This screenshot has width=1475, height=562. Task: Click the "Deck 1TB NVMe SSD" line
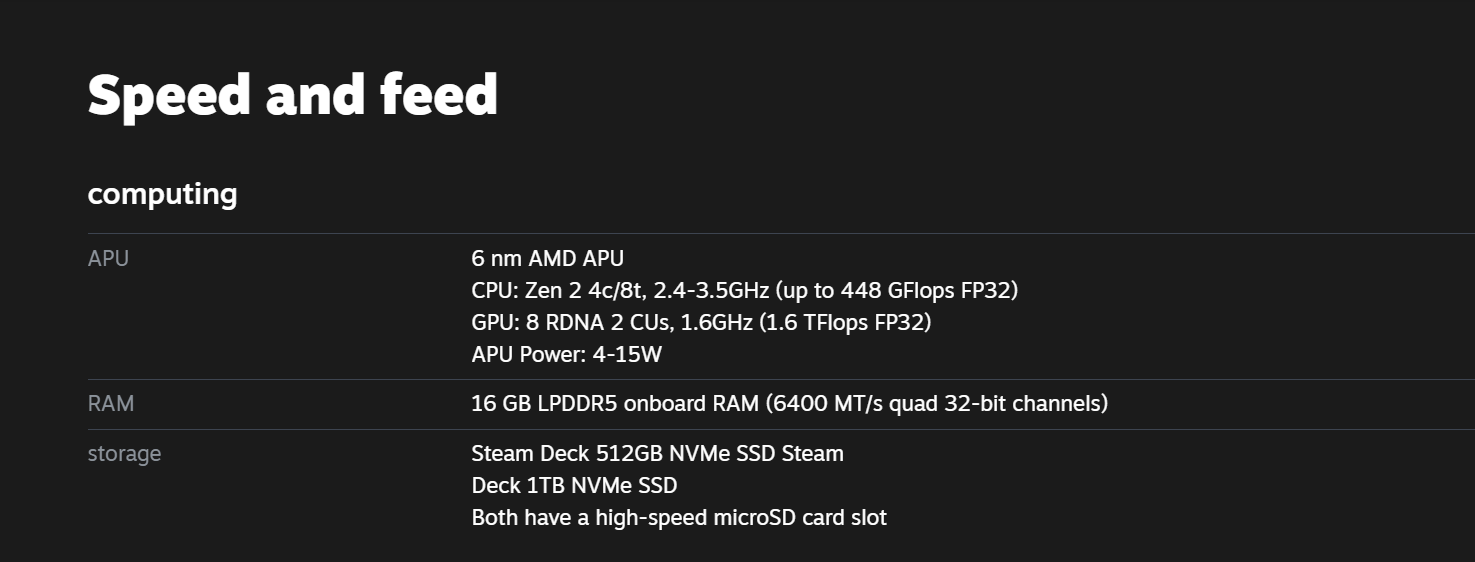point(574,486)
